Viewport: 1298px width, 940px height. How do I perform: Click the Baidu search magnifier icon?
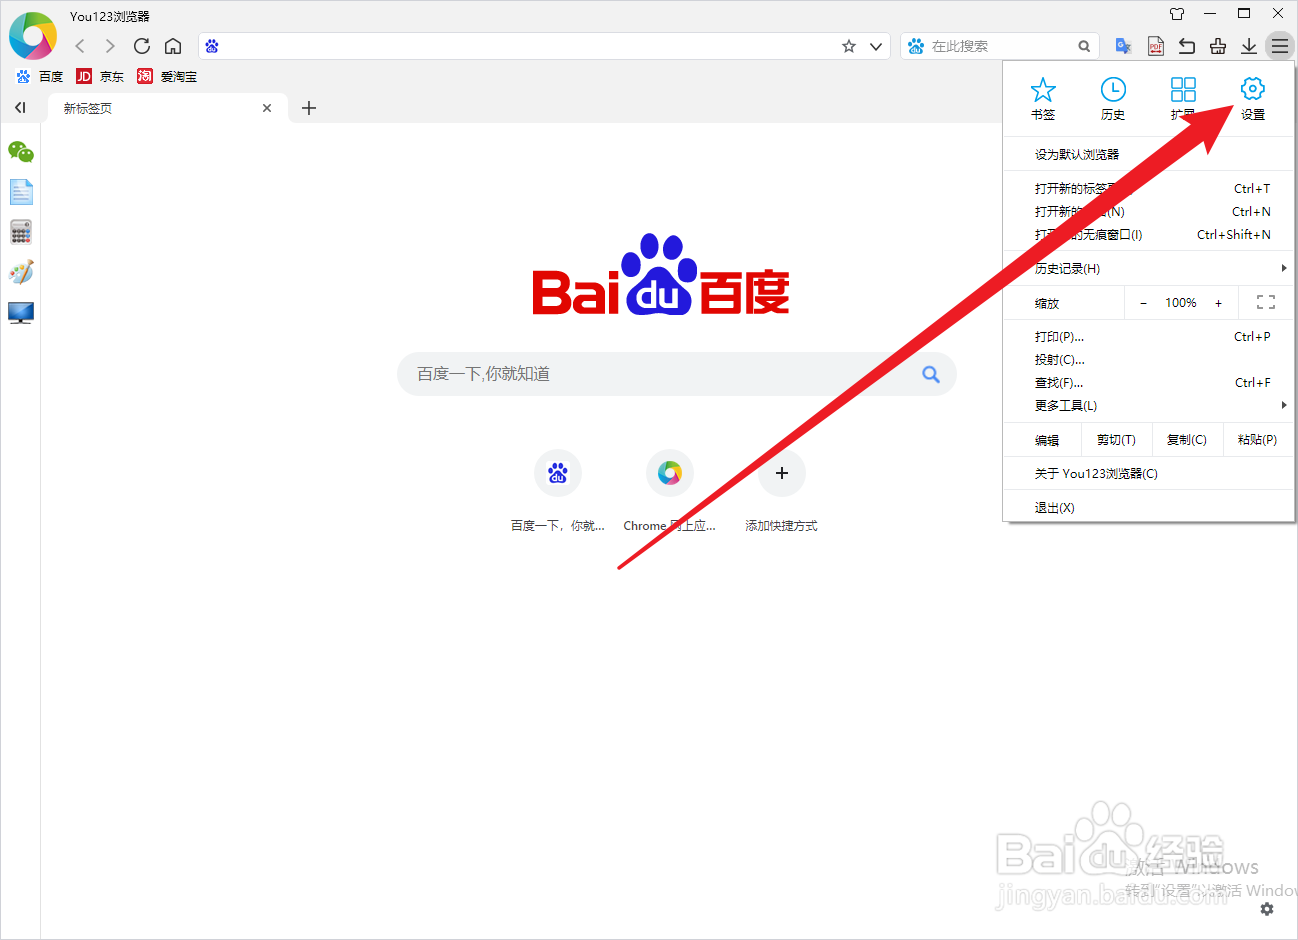click(931, 374)
